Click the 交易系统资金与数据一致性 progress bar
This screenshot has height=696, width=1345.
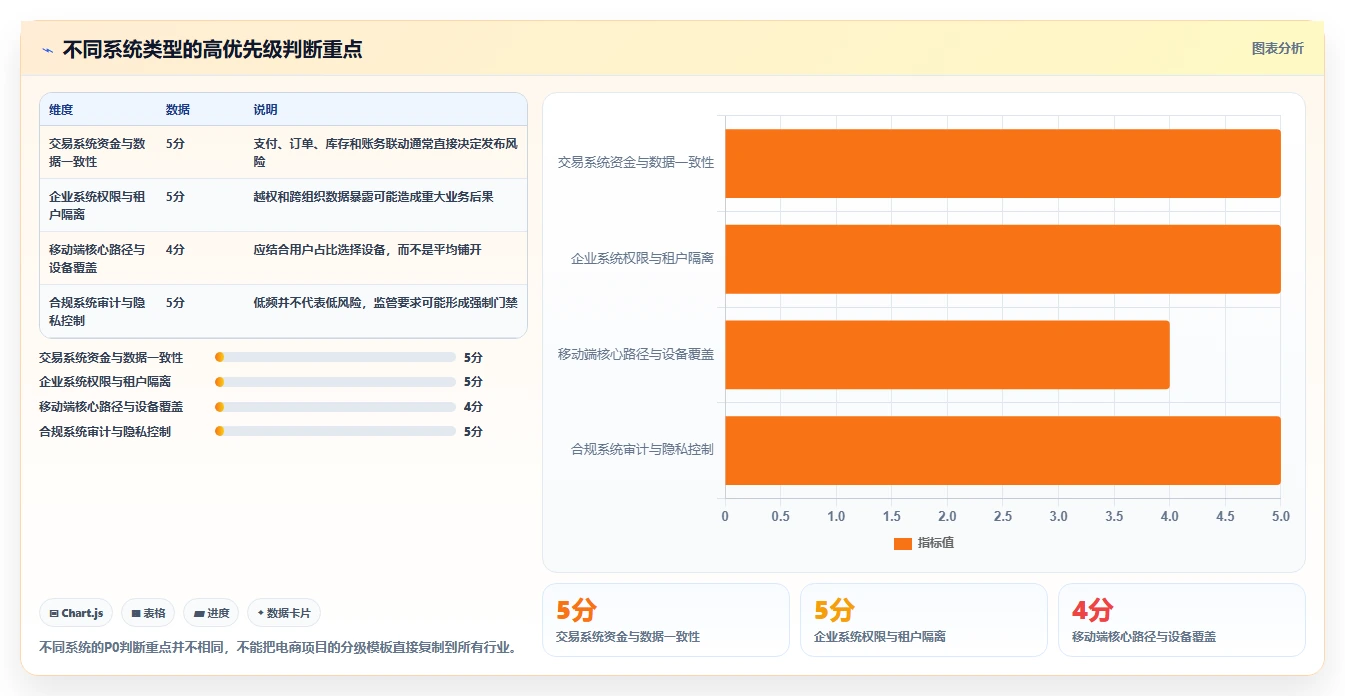point(335,357)
